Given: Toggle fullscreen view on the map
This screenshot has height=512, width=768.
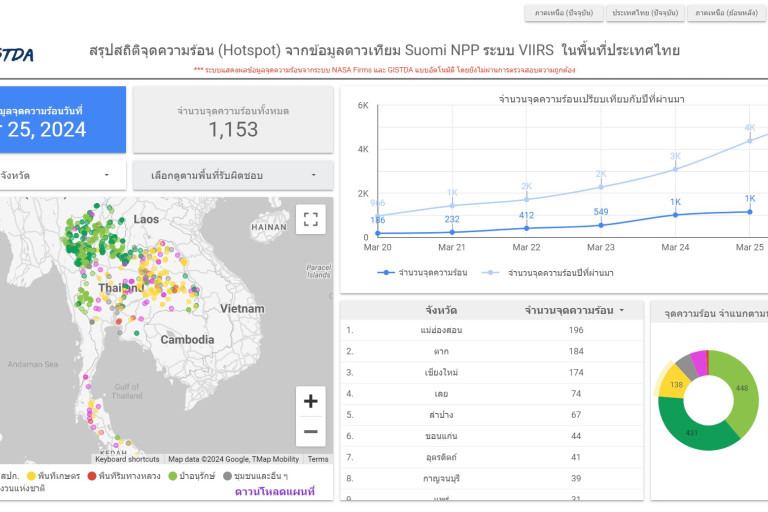Looking at the screenshot, I should click(x=310, y=219).
